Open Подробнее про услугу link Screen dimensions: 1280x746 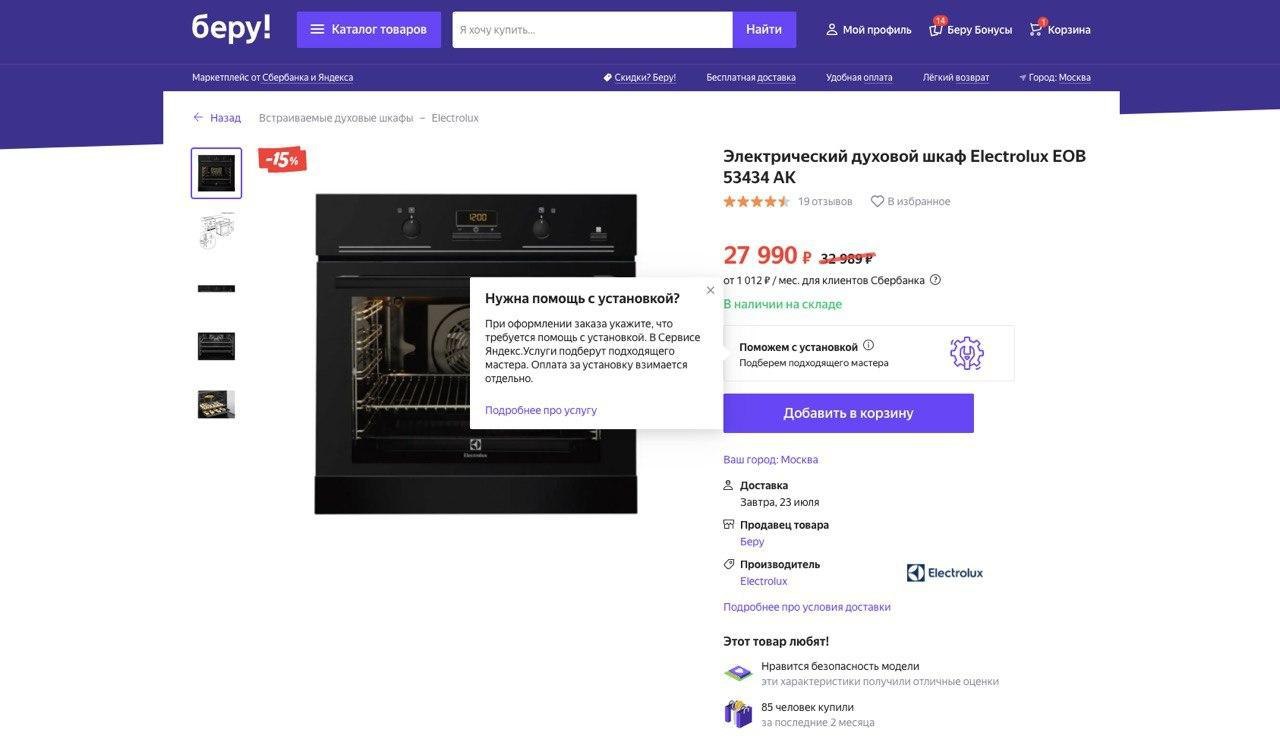click(541, 410)
